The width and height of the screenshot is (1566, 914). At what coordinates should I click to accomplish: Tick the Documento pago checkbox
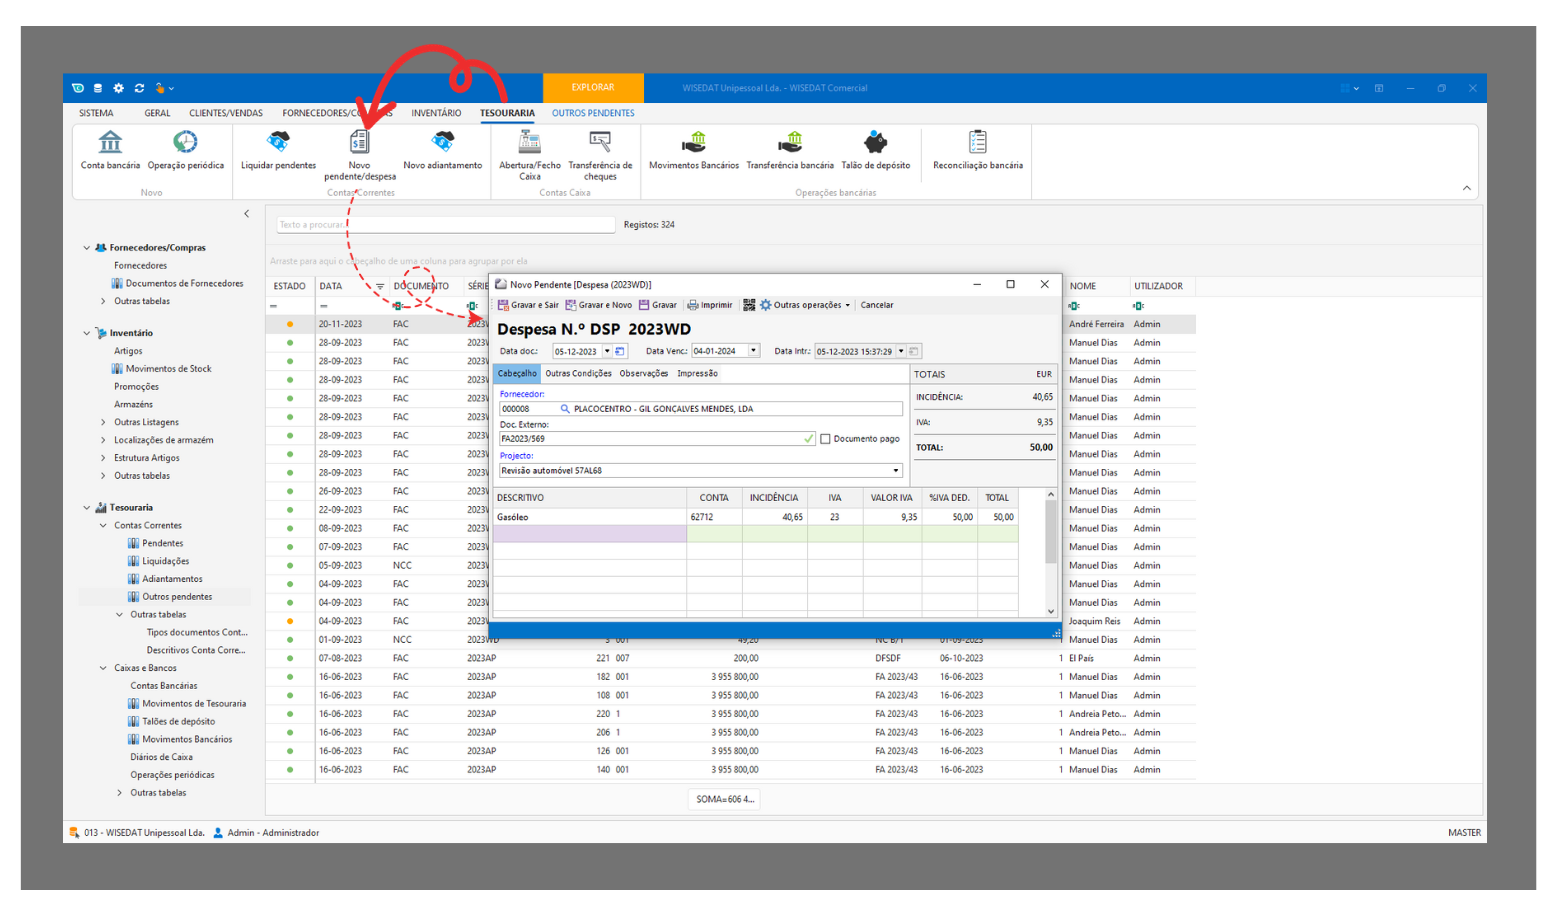pyautogui.click(x=825, y=439)
